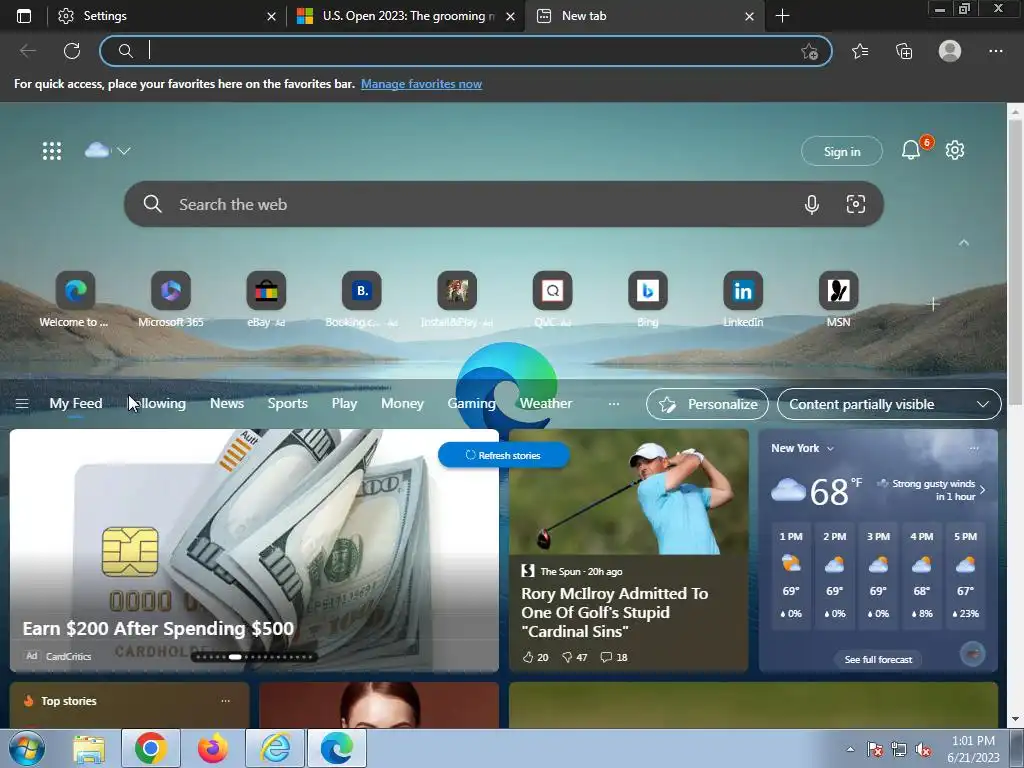Like the Rory McIlroy story
Viewport: 1024px width, 768px height.
tap(535, 658)
